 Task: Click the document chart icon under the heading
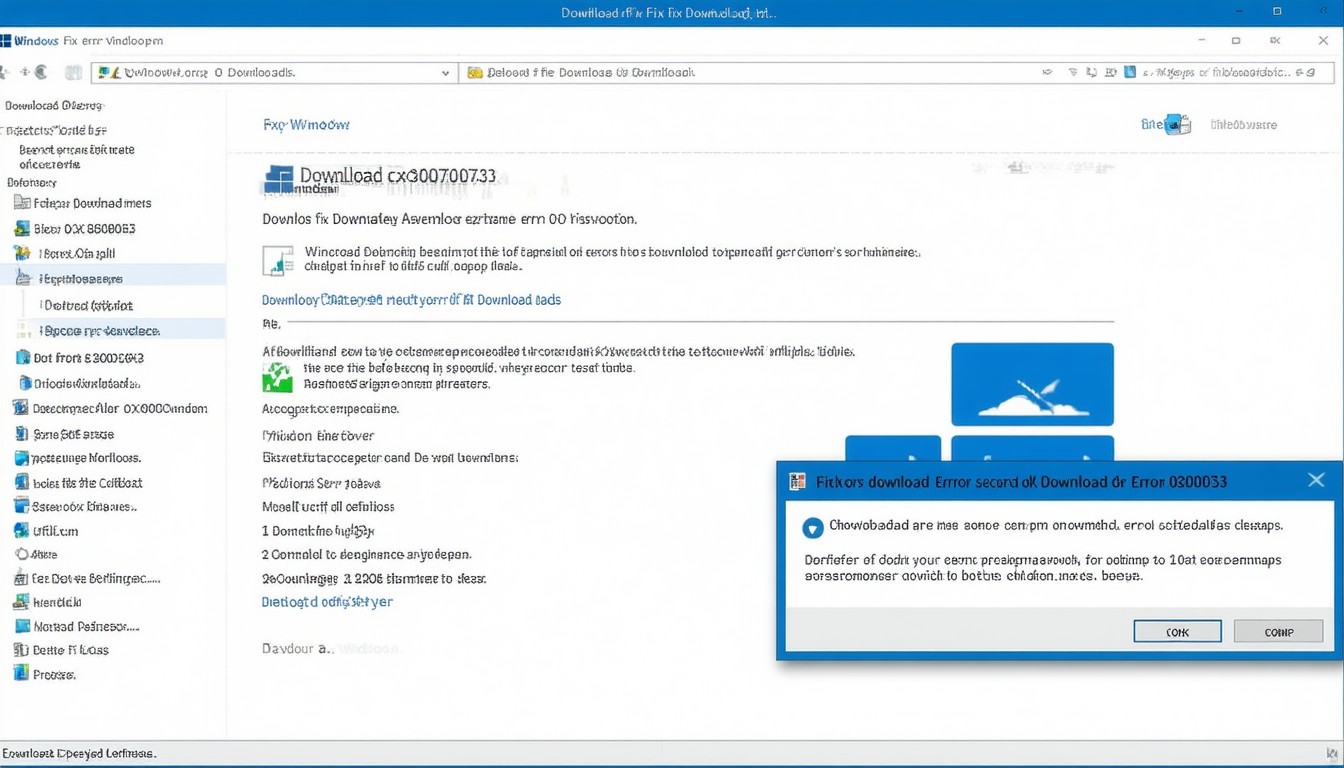click(x=277, y=260)
